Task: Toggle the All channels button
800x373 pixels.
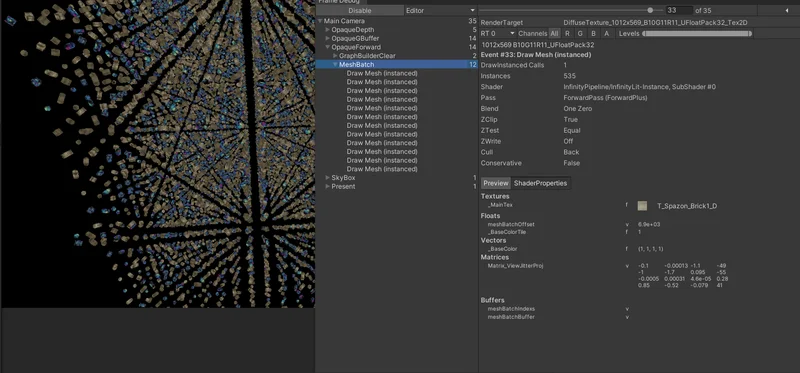Action: click(x=554, y=34)
